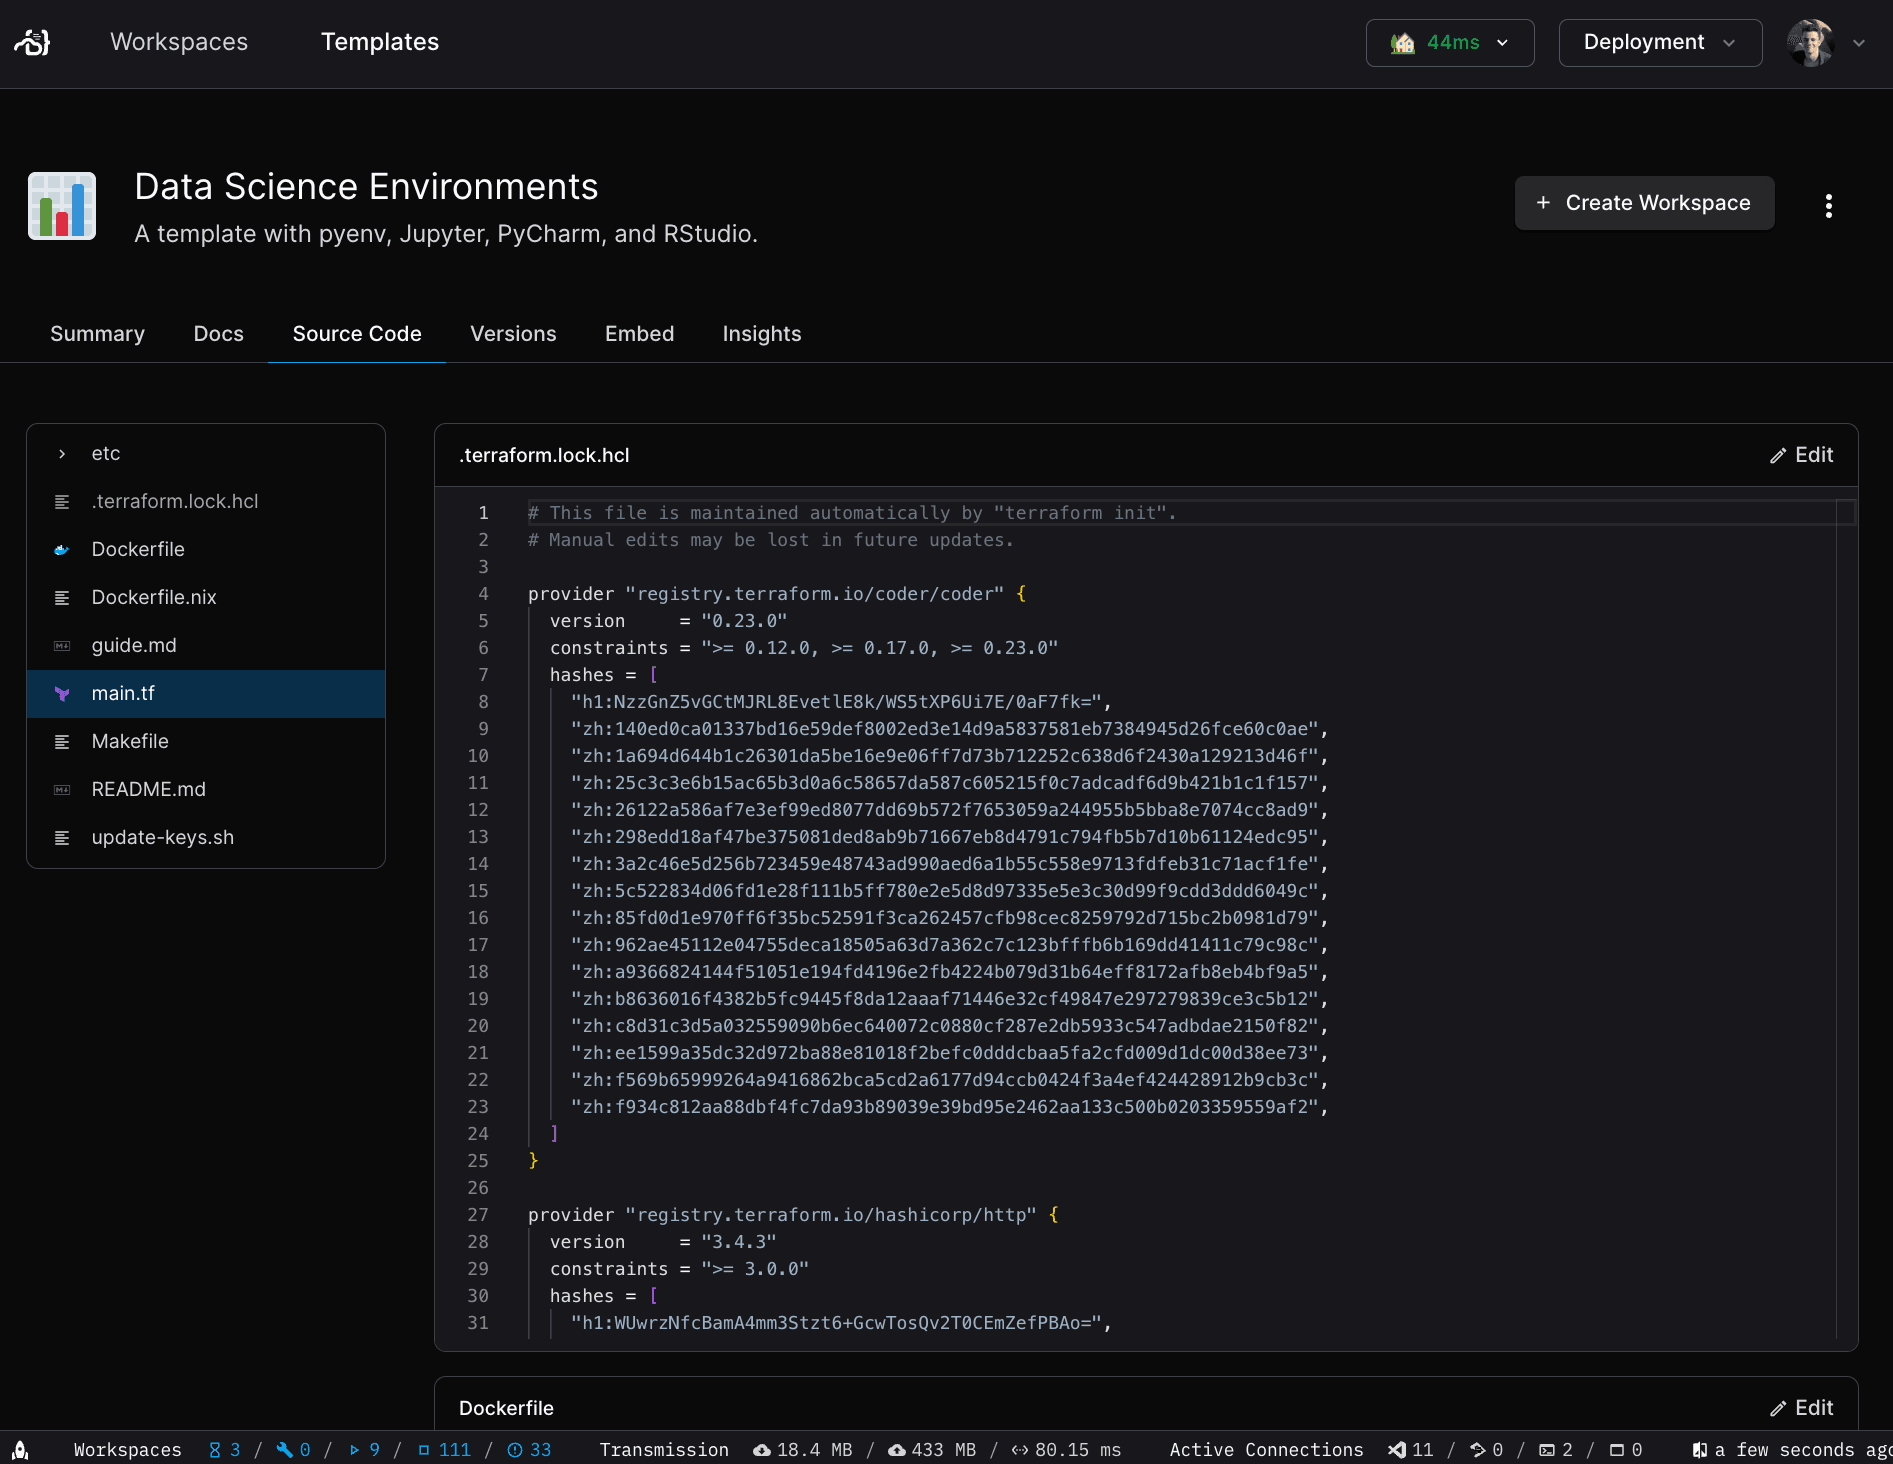1893x1464 pixels.
Task: Select the Source Code tab
Action: coord(357,334)
